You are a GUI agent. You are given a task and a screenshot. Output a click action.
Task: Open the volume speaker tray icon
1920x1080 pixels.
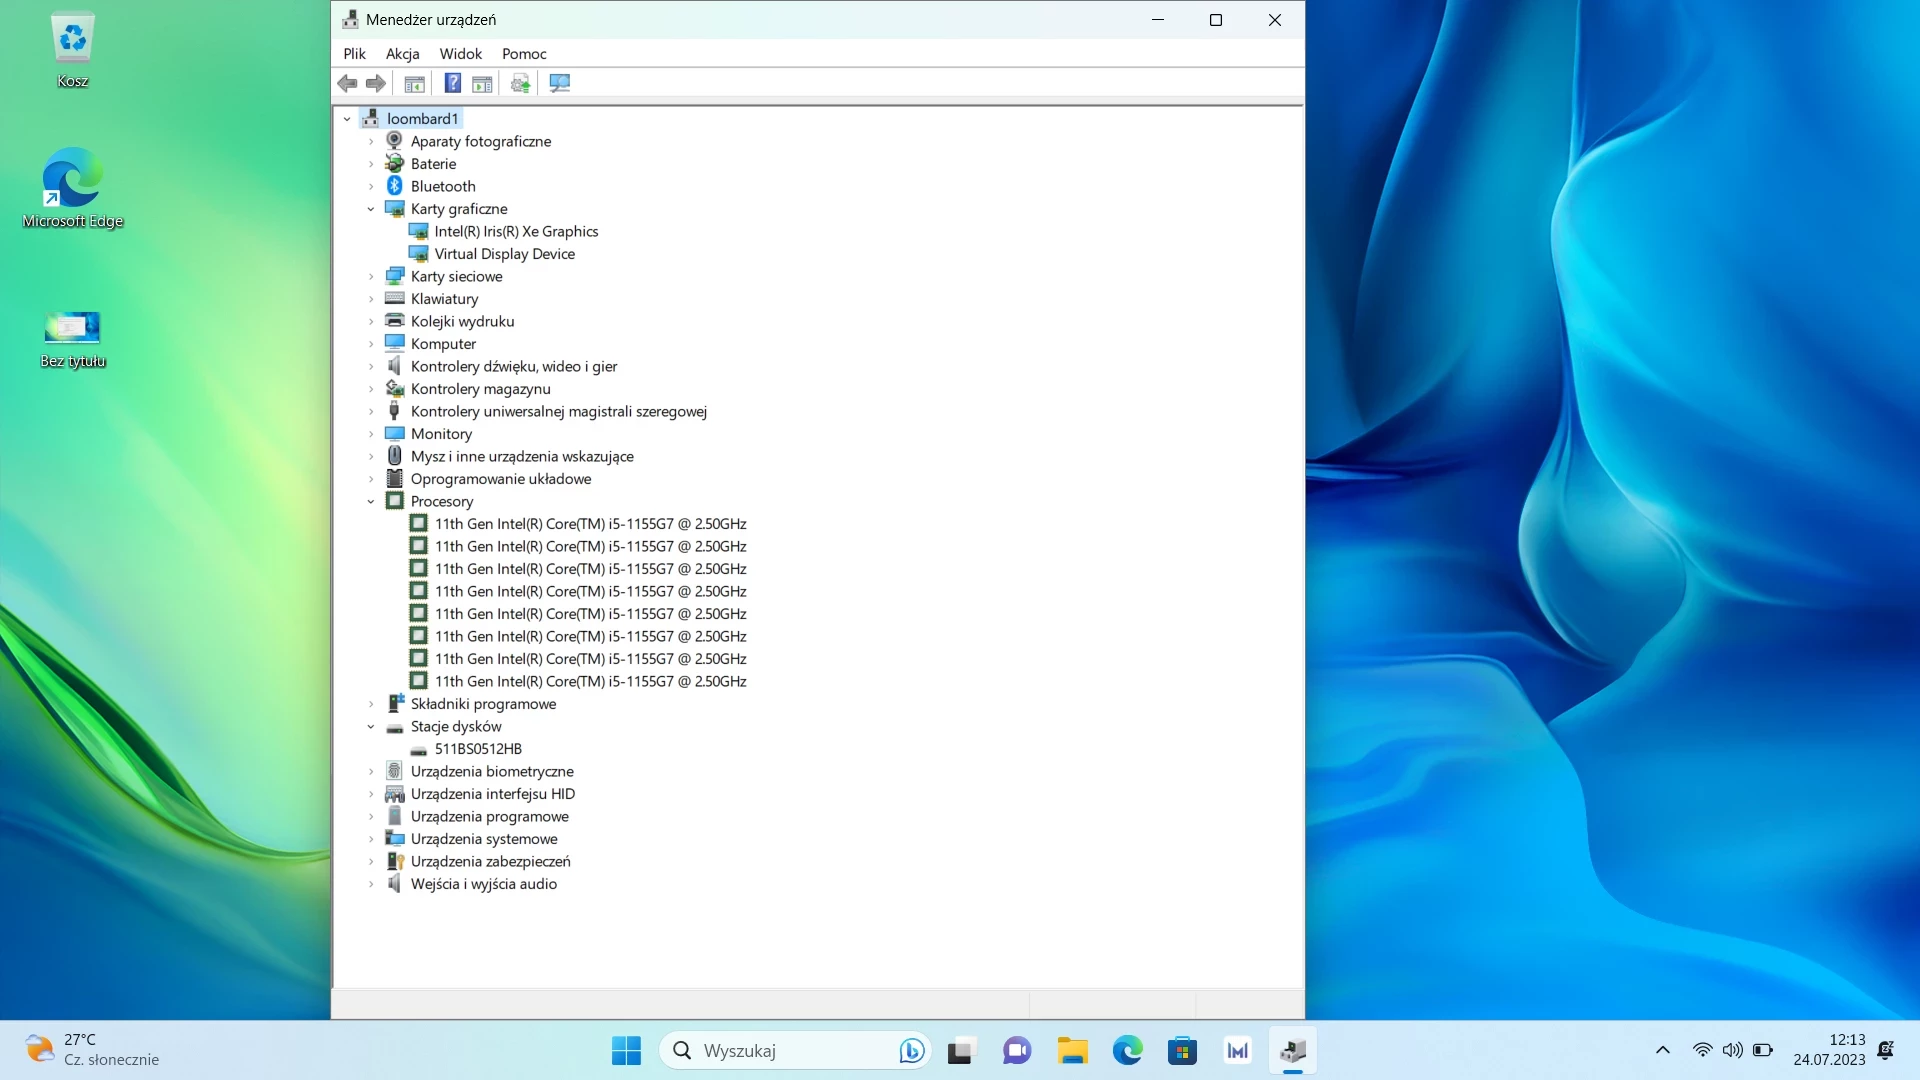pyautogui.click(x=1732, y=1051)
